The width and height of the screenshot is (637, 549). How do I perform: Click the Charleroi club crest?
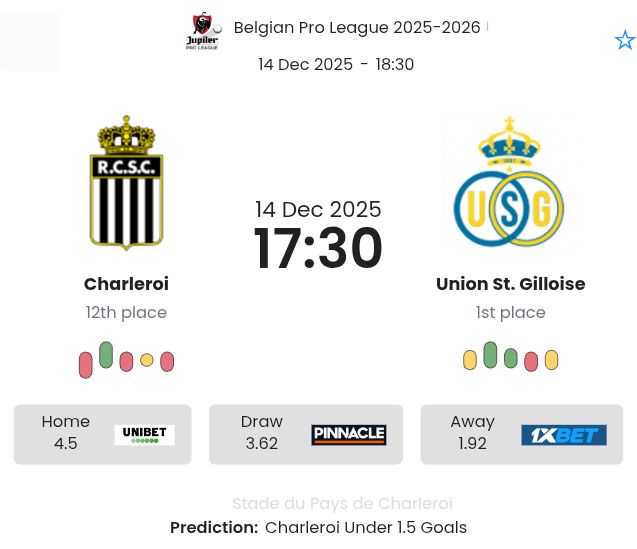coord(126,183)
